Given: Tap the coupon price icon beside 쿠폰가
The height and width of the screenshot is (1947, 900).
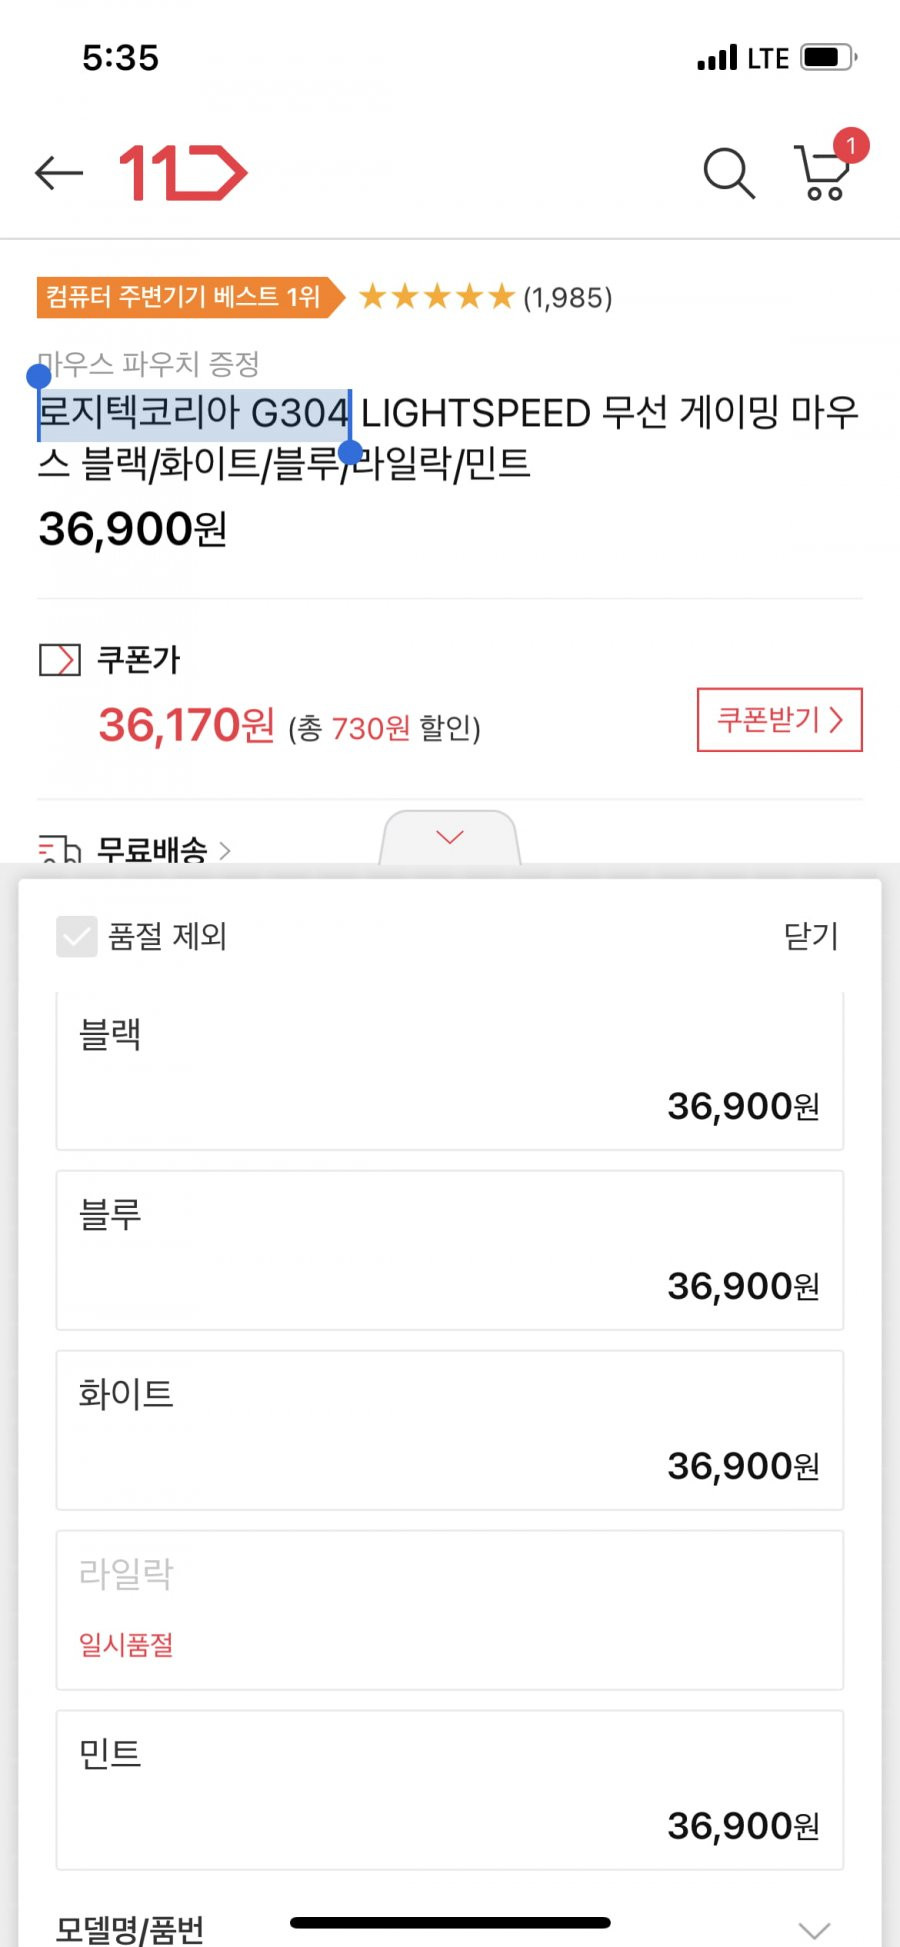Looking at the screenshot, I should [x=60, y=660].
